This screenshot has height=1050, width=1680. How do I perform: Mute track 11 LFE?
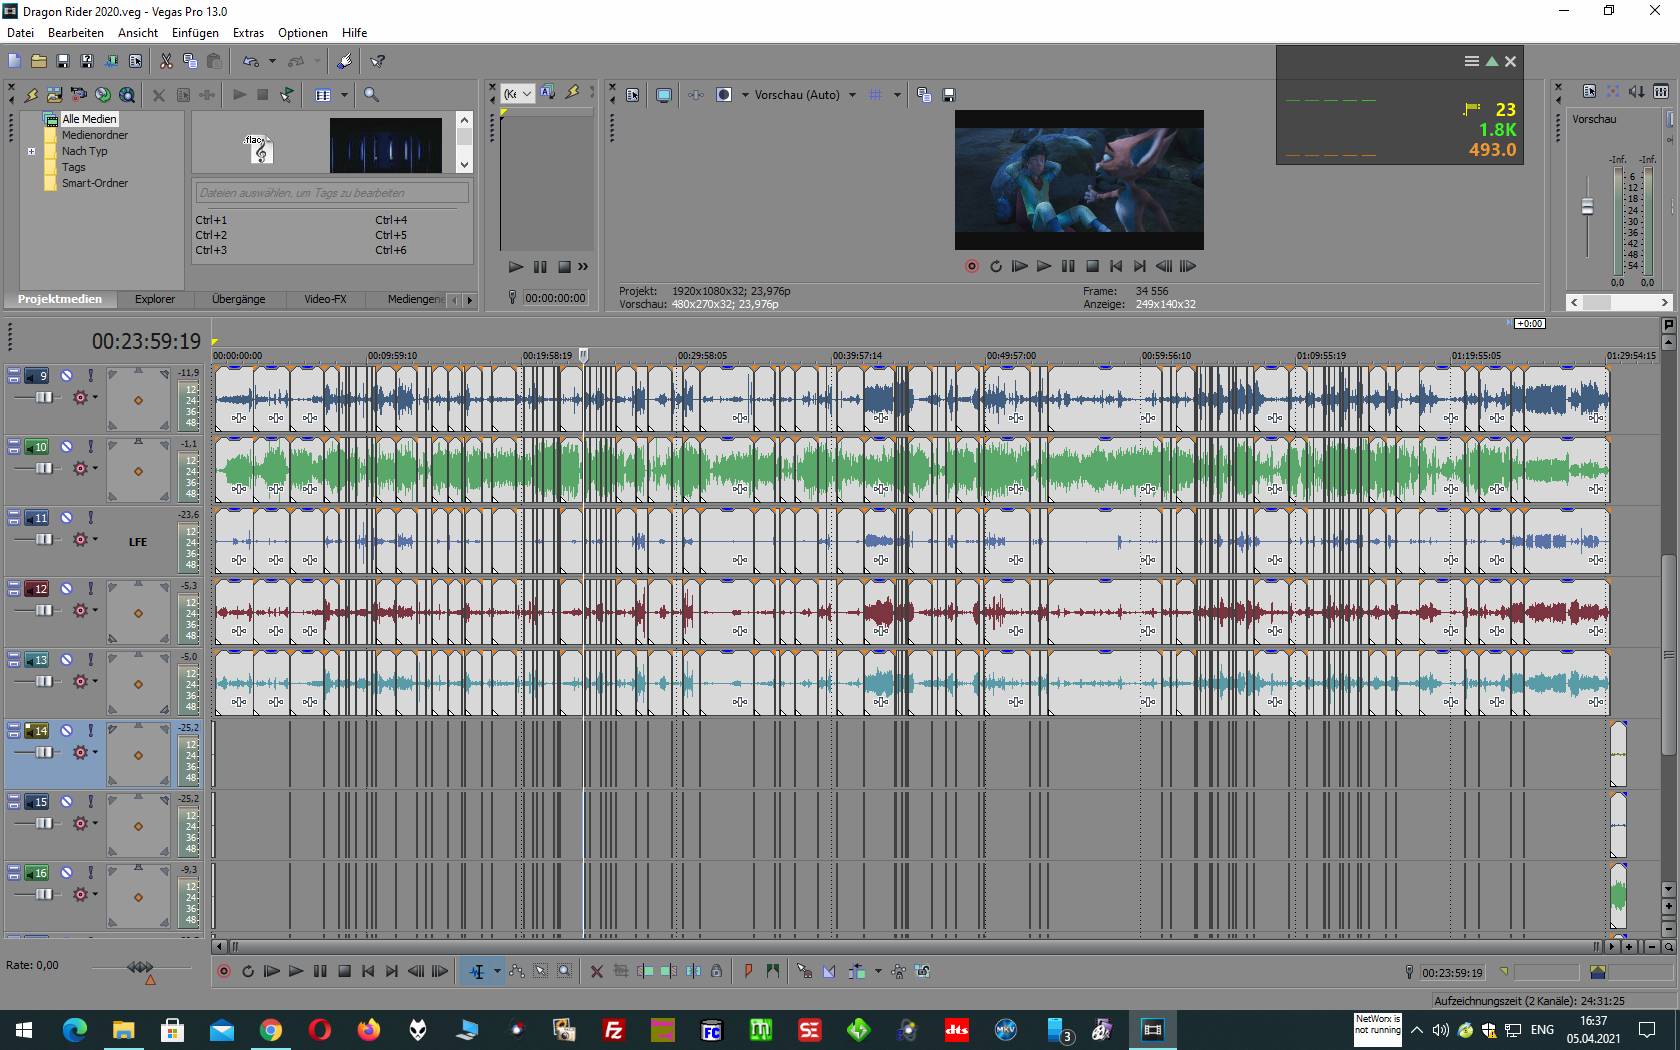click(x=66, y=518)
